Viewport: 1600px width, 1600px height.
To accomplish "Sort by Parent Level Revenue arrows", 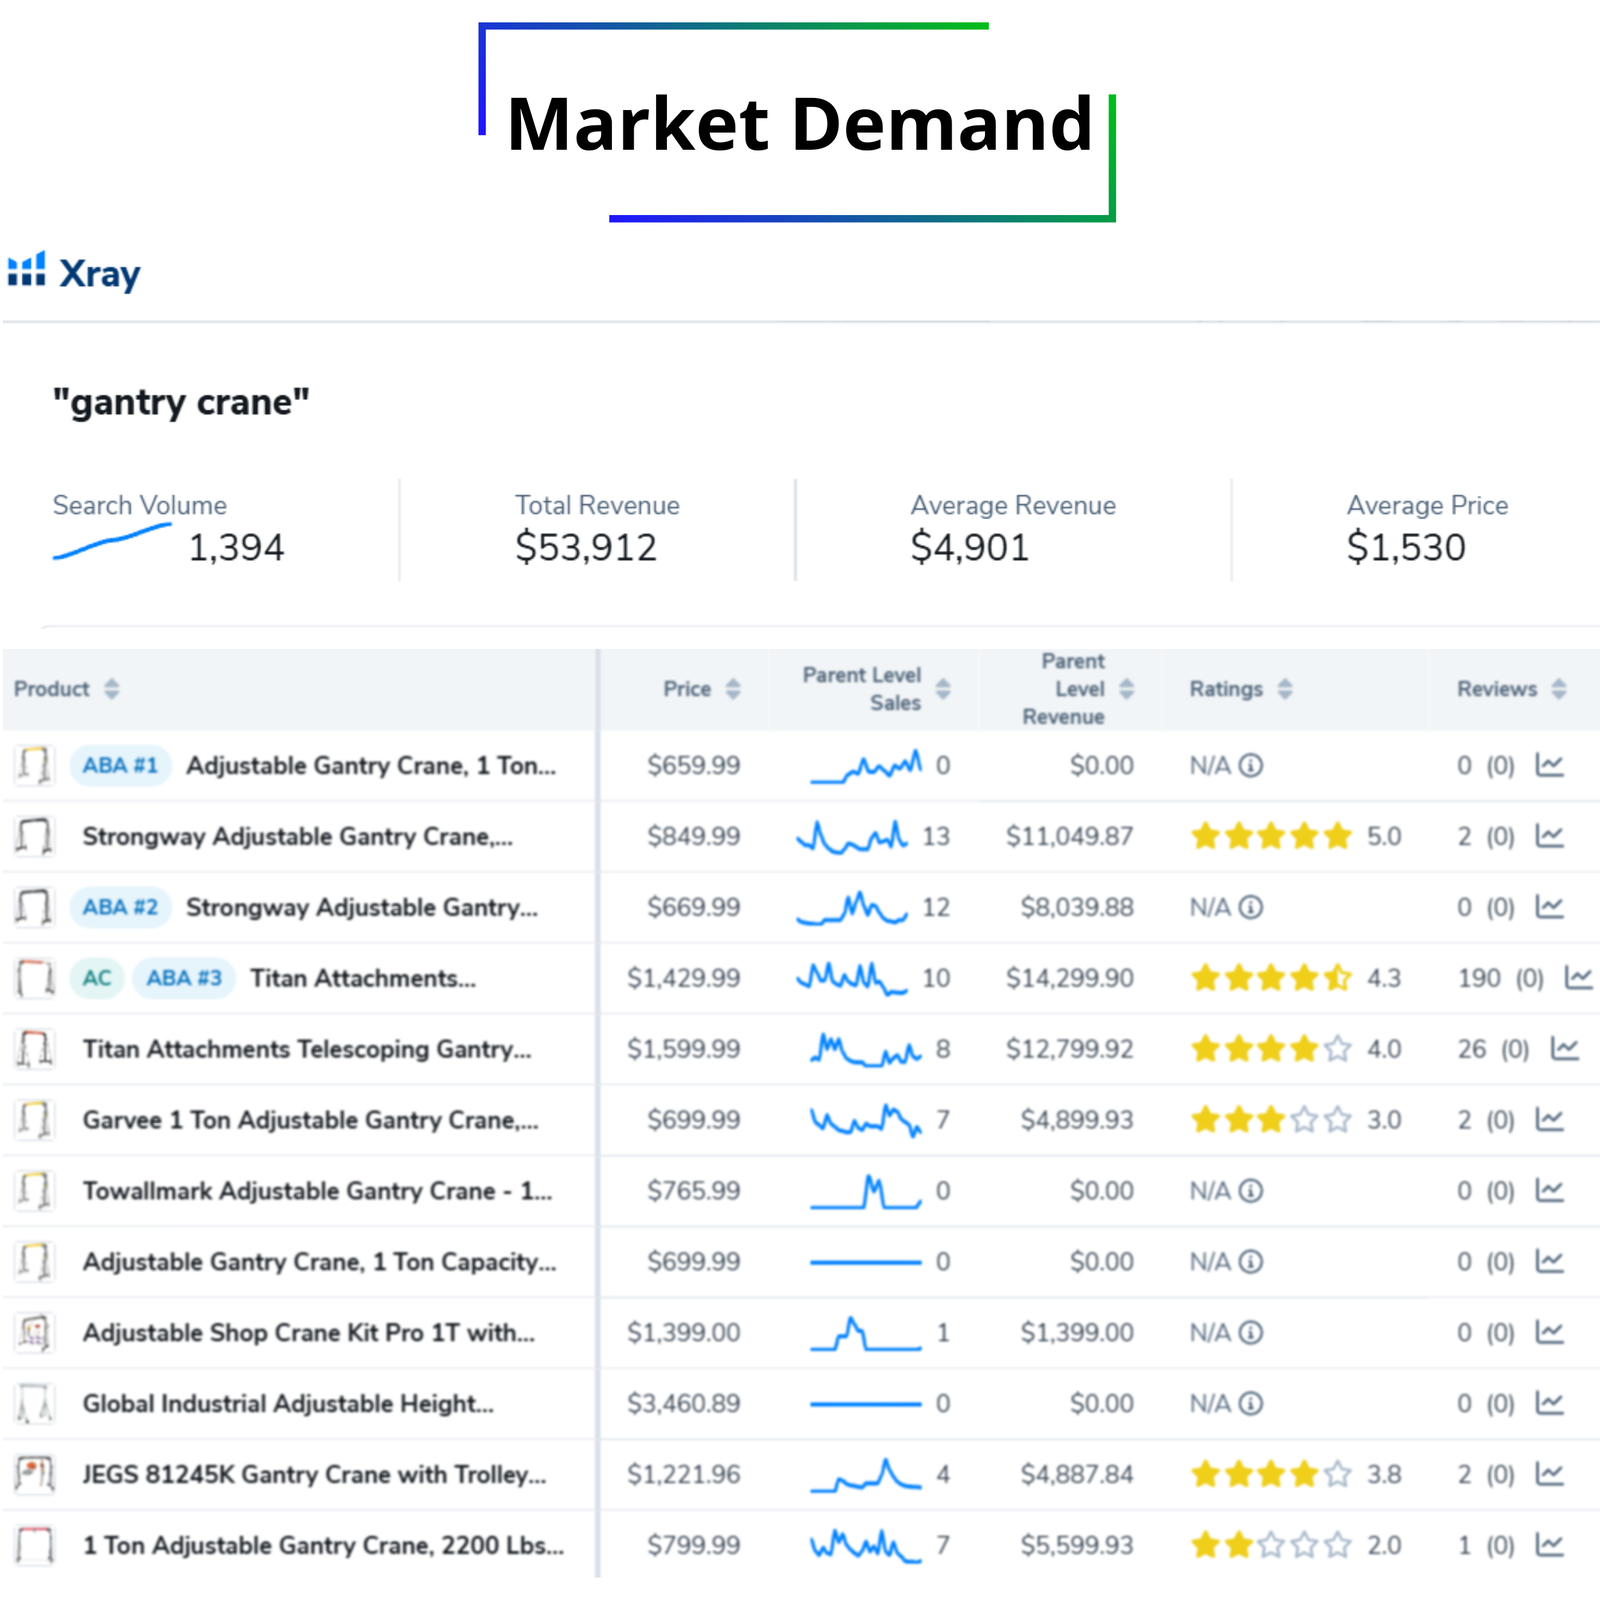I will tap(1127, 689).
